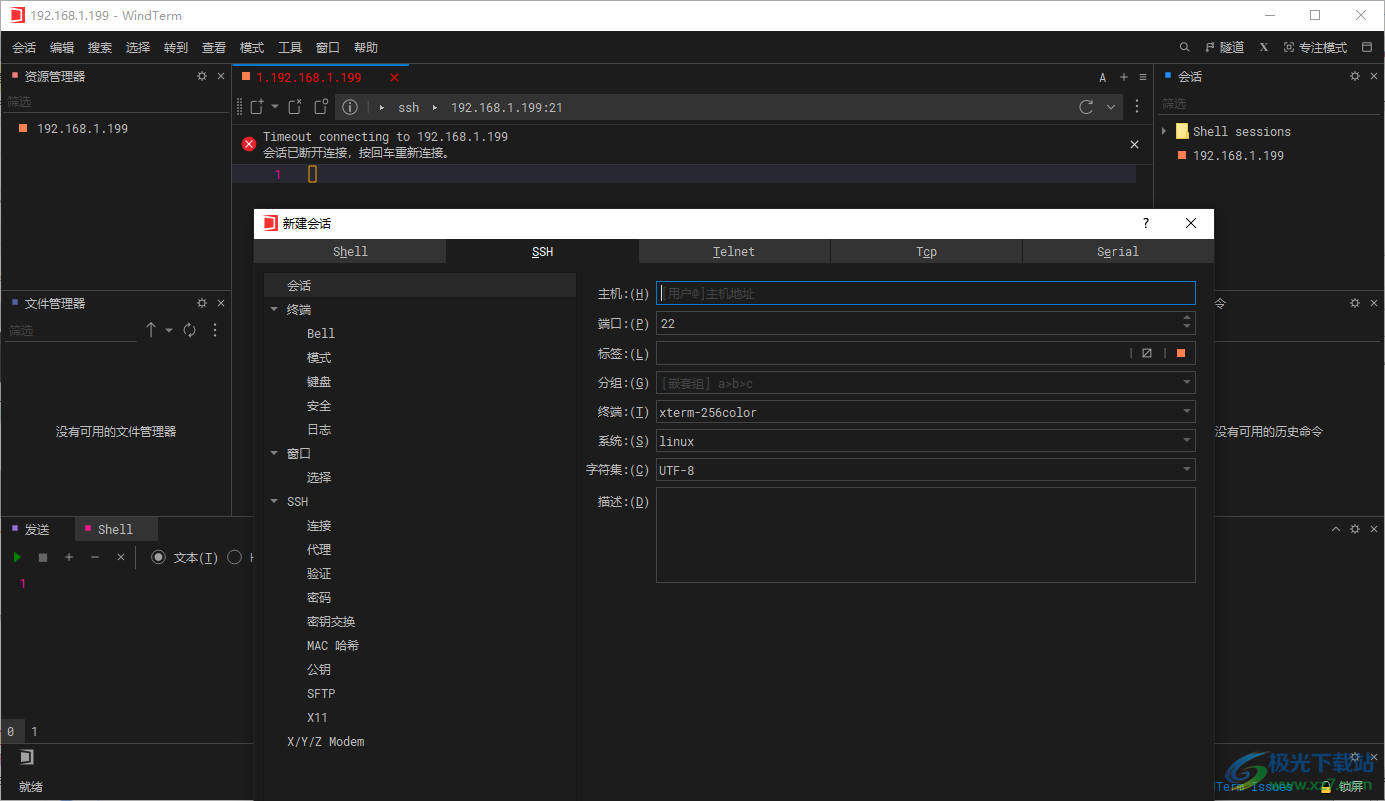The height and width of the screenshot is (801, 1385).
Task: Dismiss the timeout connection alert
Action: [x=1134, y=144]
